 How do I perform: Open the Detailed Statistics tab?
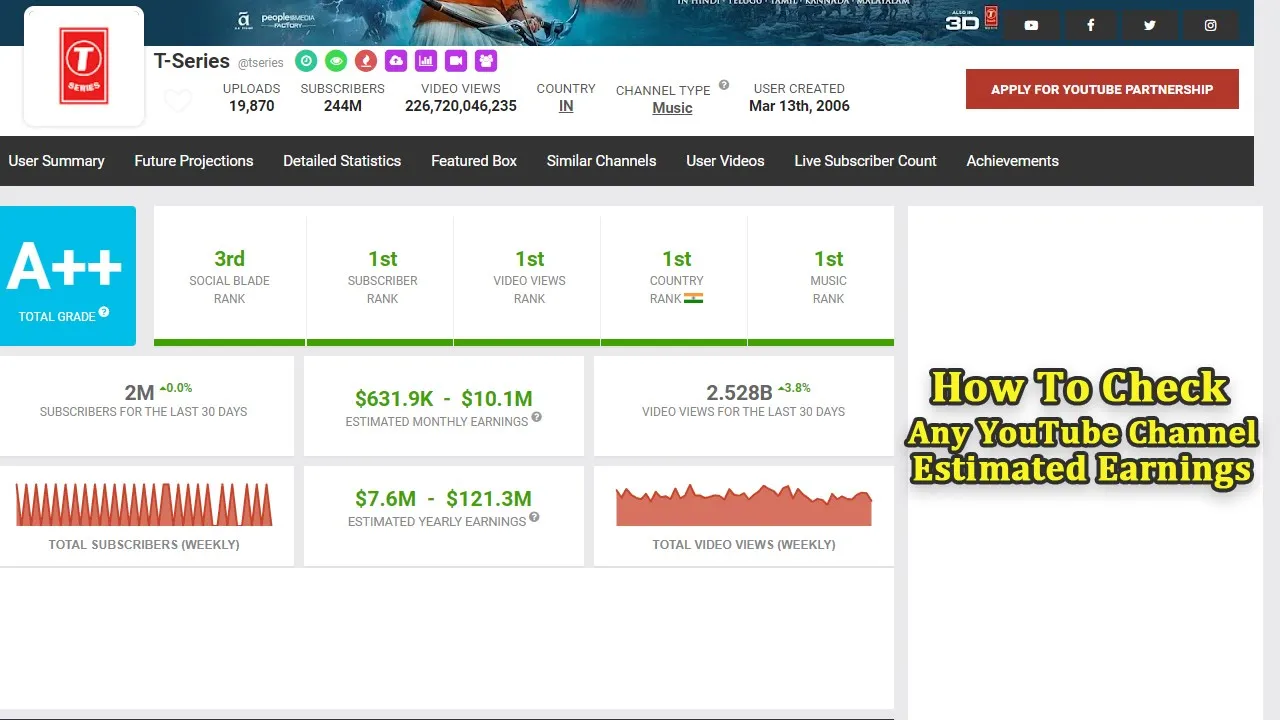coord(342,161)
